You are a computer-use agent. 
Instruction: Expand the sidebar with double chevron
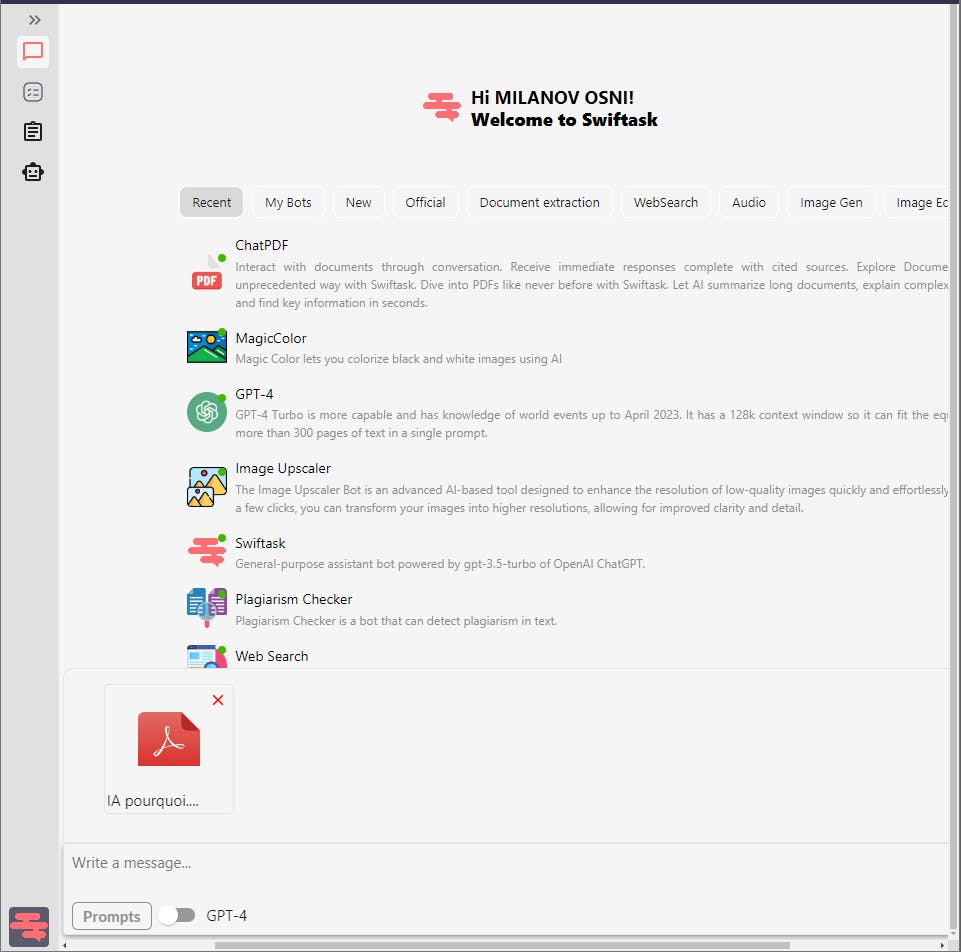click(x=34, y=20)
